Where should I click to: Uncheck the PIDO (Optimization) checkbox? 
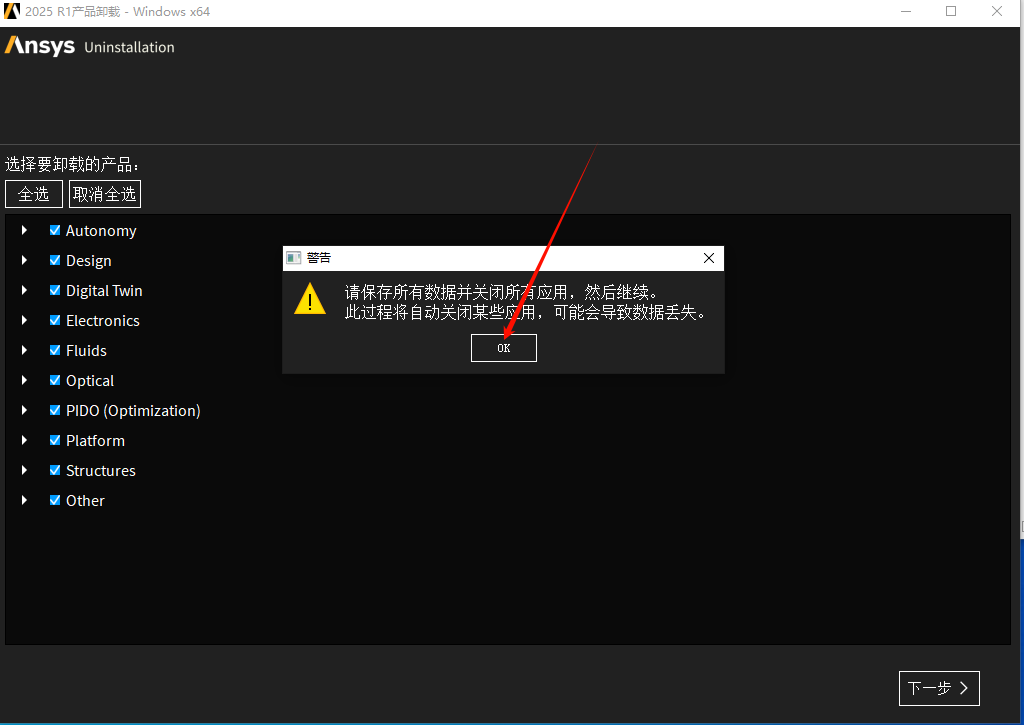(55, 410)
